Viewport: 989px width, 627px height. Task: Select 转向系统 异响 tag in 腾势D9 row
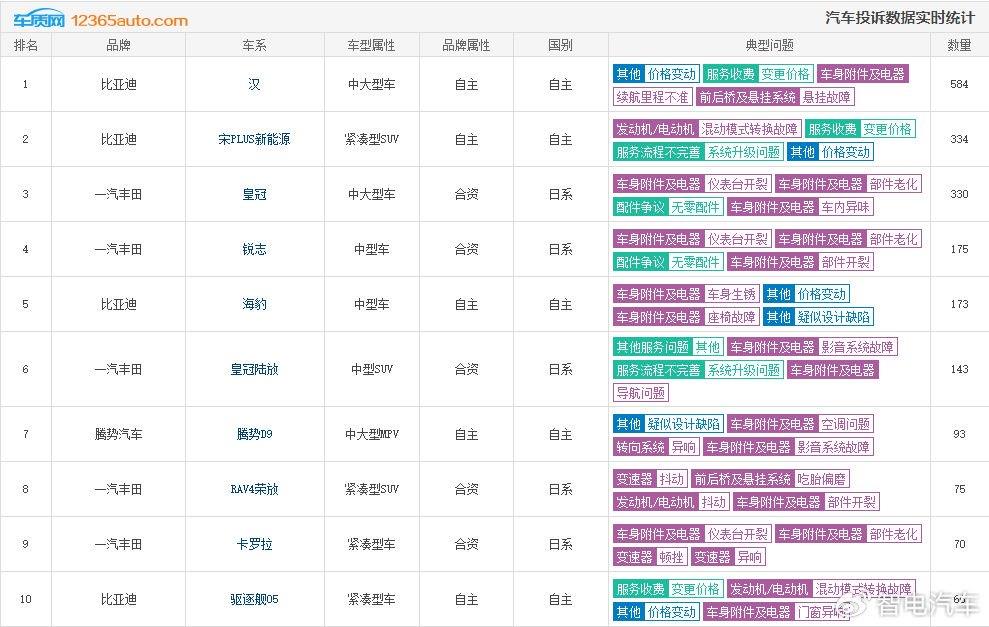click(656, 447)
